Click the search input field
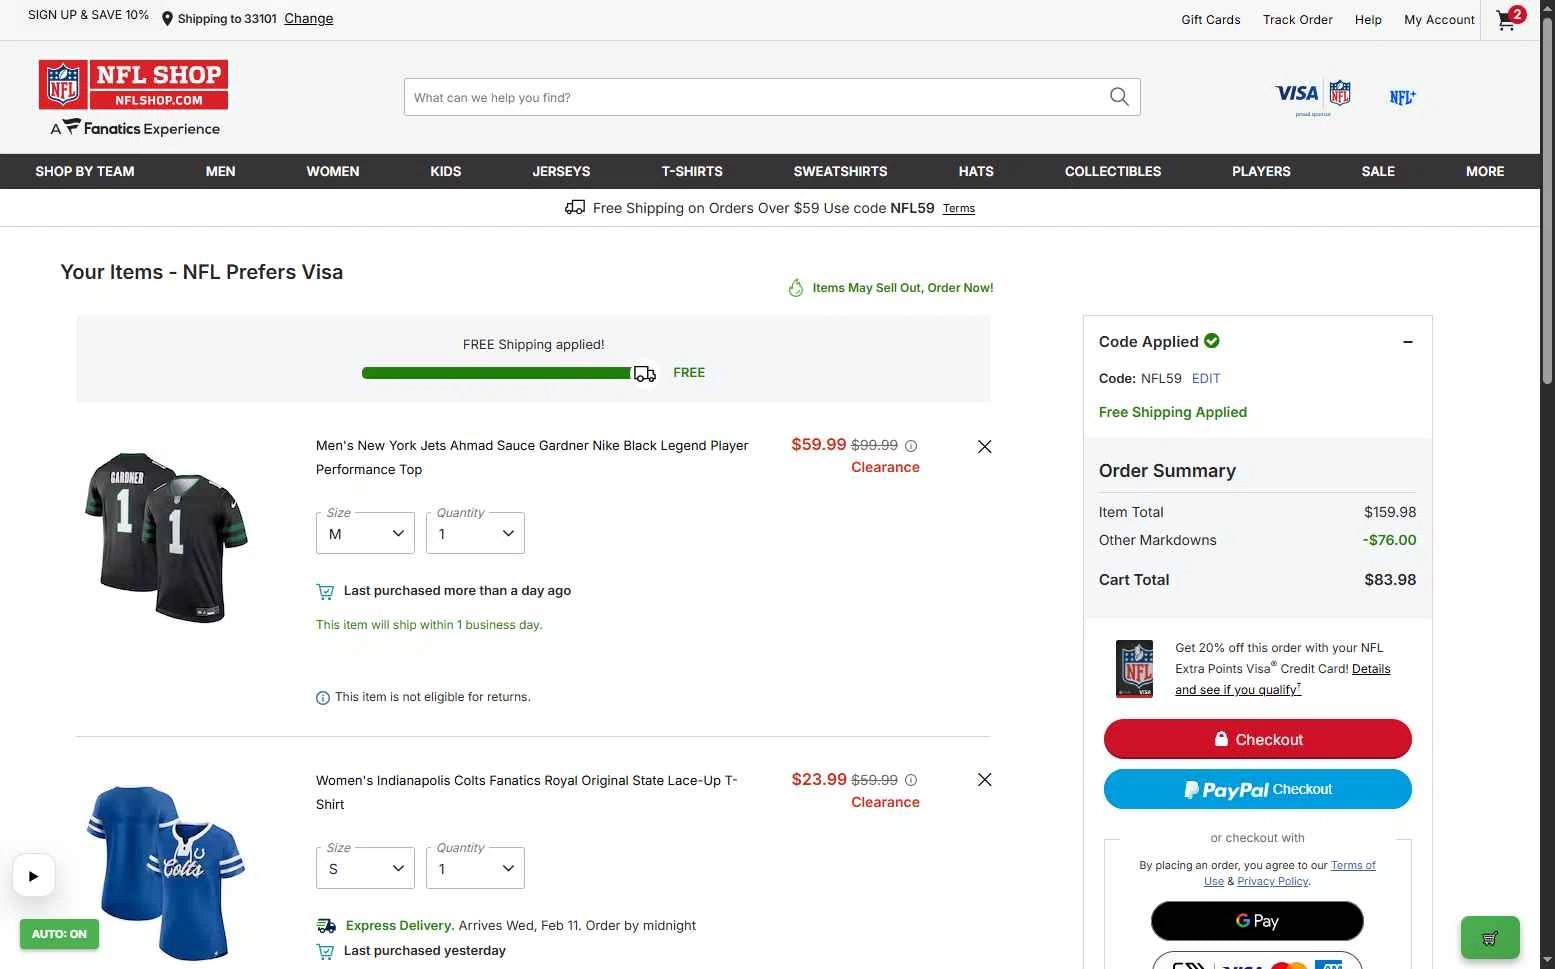Viewport: 1555px width, 969px height. [x=757, y=97]
